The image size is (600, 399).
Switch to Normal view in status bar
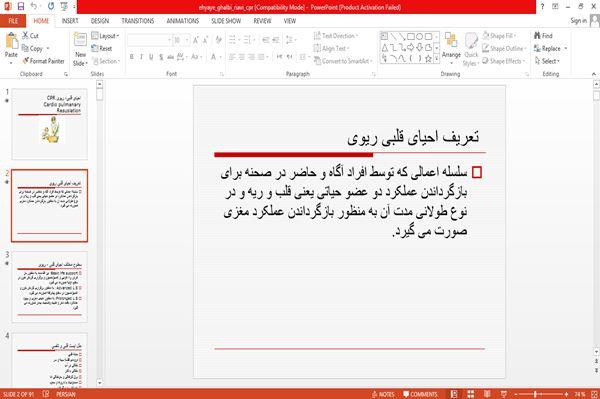coord(454,394)
